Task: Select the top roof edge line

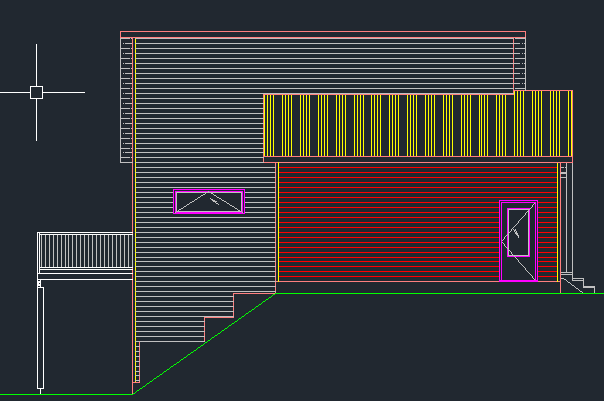Action: coord(320,32)
